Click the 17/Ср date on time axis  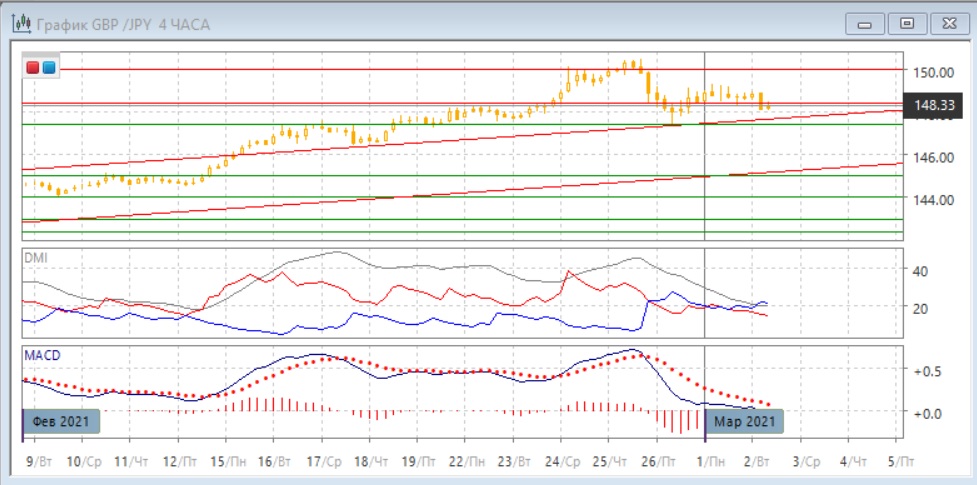(x=322, y=461)
